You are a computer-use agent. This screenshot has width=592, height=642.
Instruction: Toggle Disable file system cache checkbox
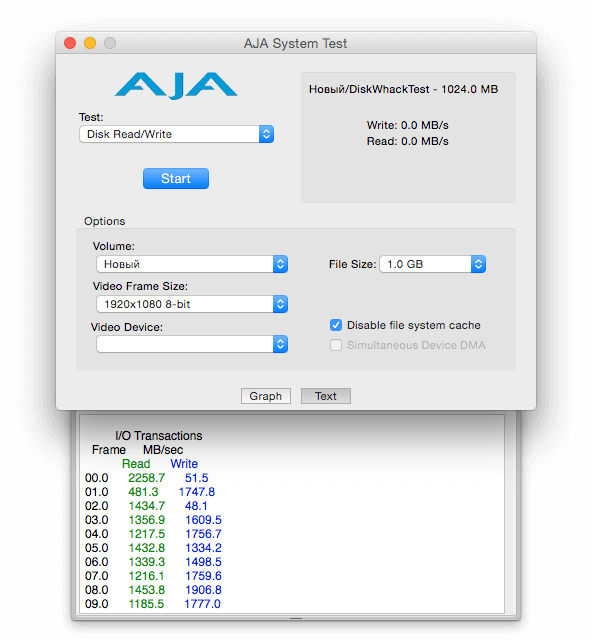336,325
